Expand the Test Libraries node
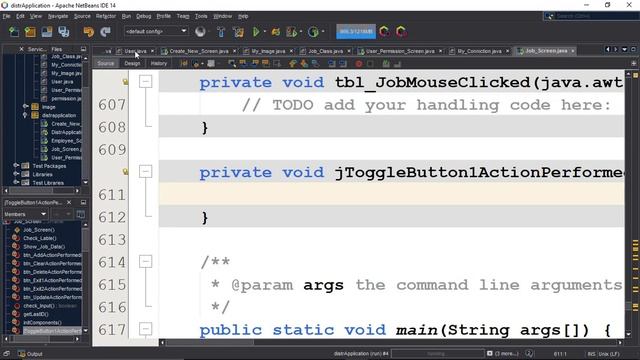The width and height of the screenshot is (640, 360). point(16,182)
